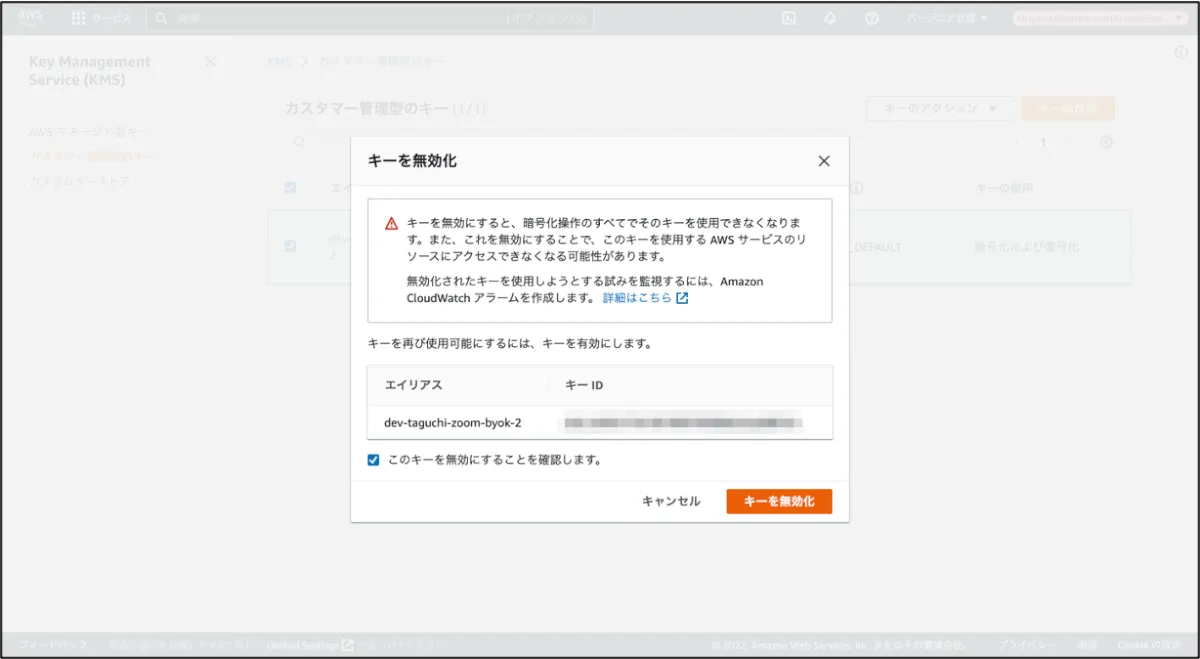Select AWS マネージド型キー in the sidebar
Screen dimensions: 1200x659
pos(89,132)
